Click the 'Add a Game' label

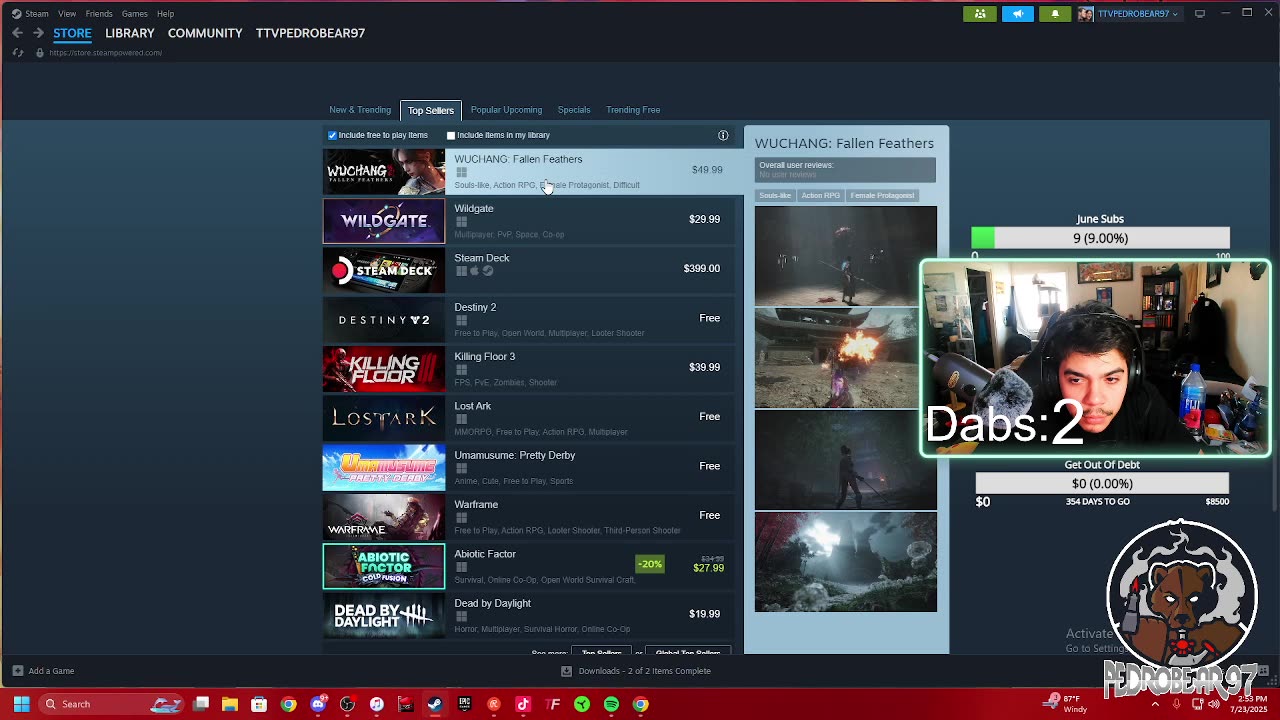pyautogui.click(x=51, y=671)
